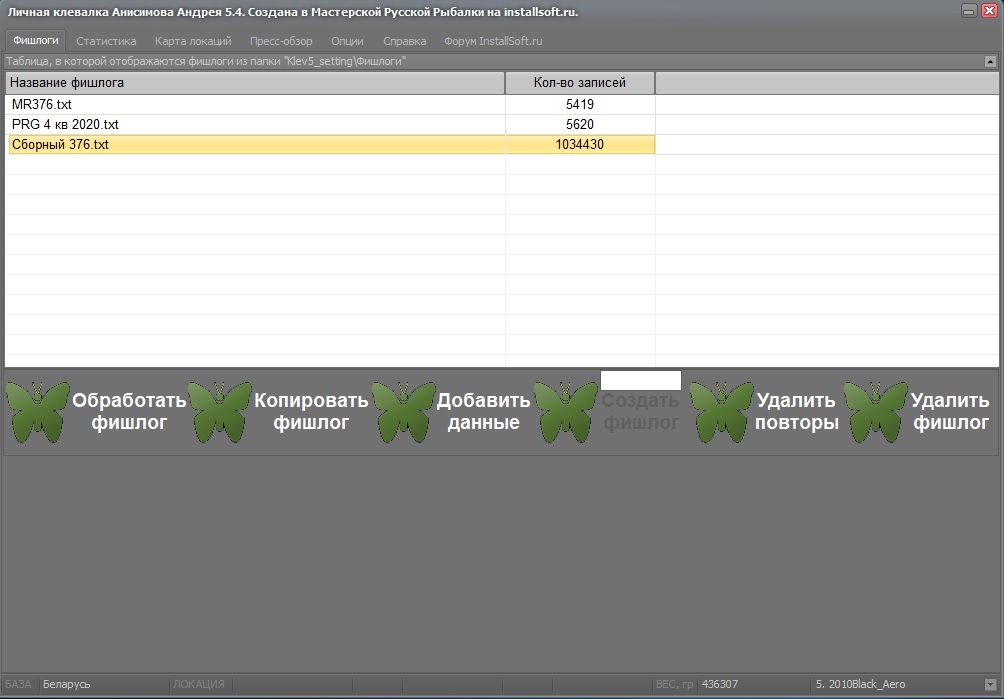Click butterfly icon beside Создать фишлог

(x=565, y=412)
